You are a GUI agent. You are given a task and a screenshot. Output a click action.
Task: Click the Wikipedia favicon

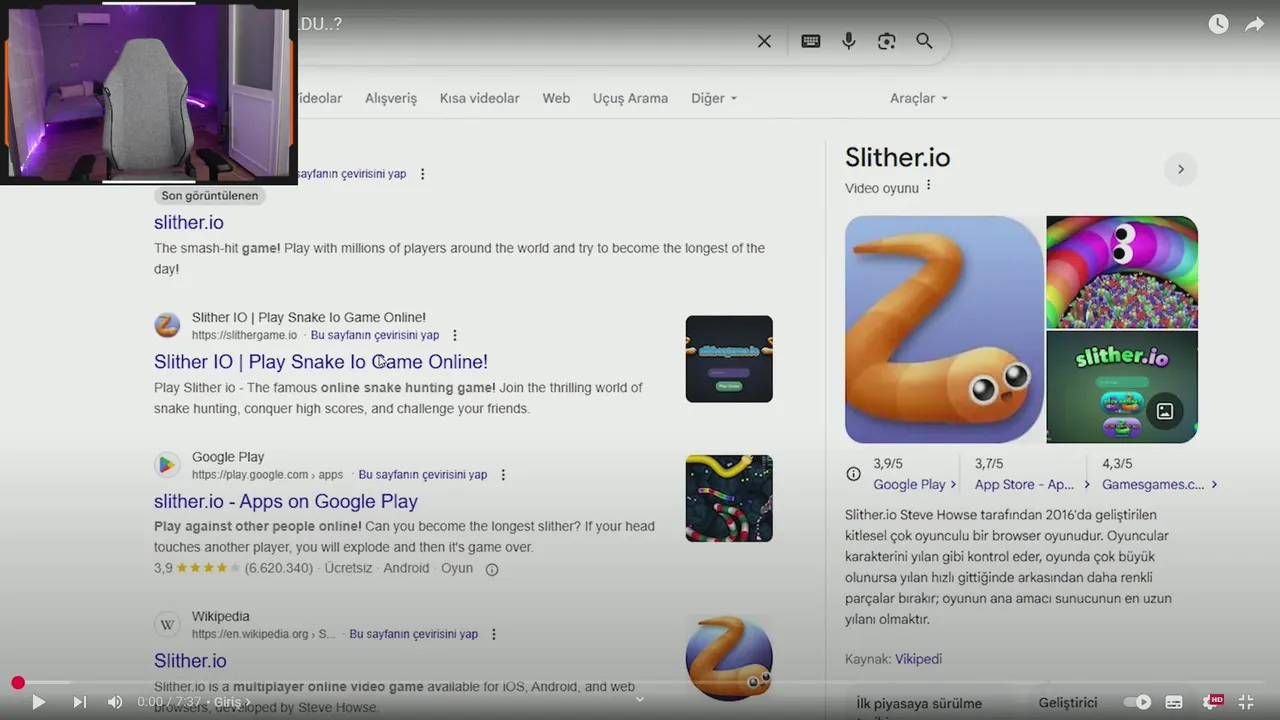coord(167,625)
